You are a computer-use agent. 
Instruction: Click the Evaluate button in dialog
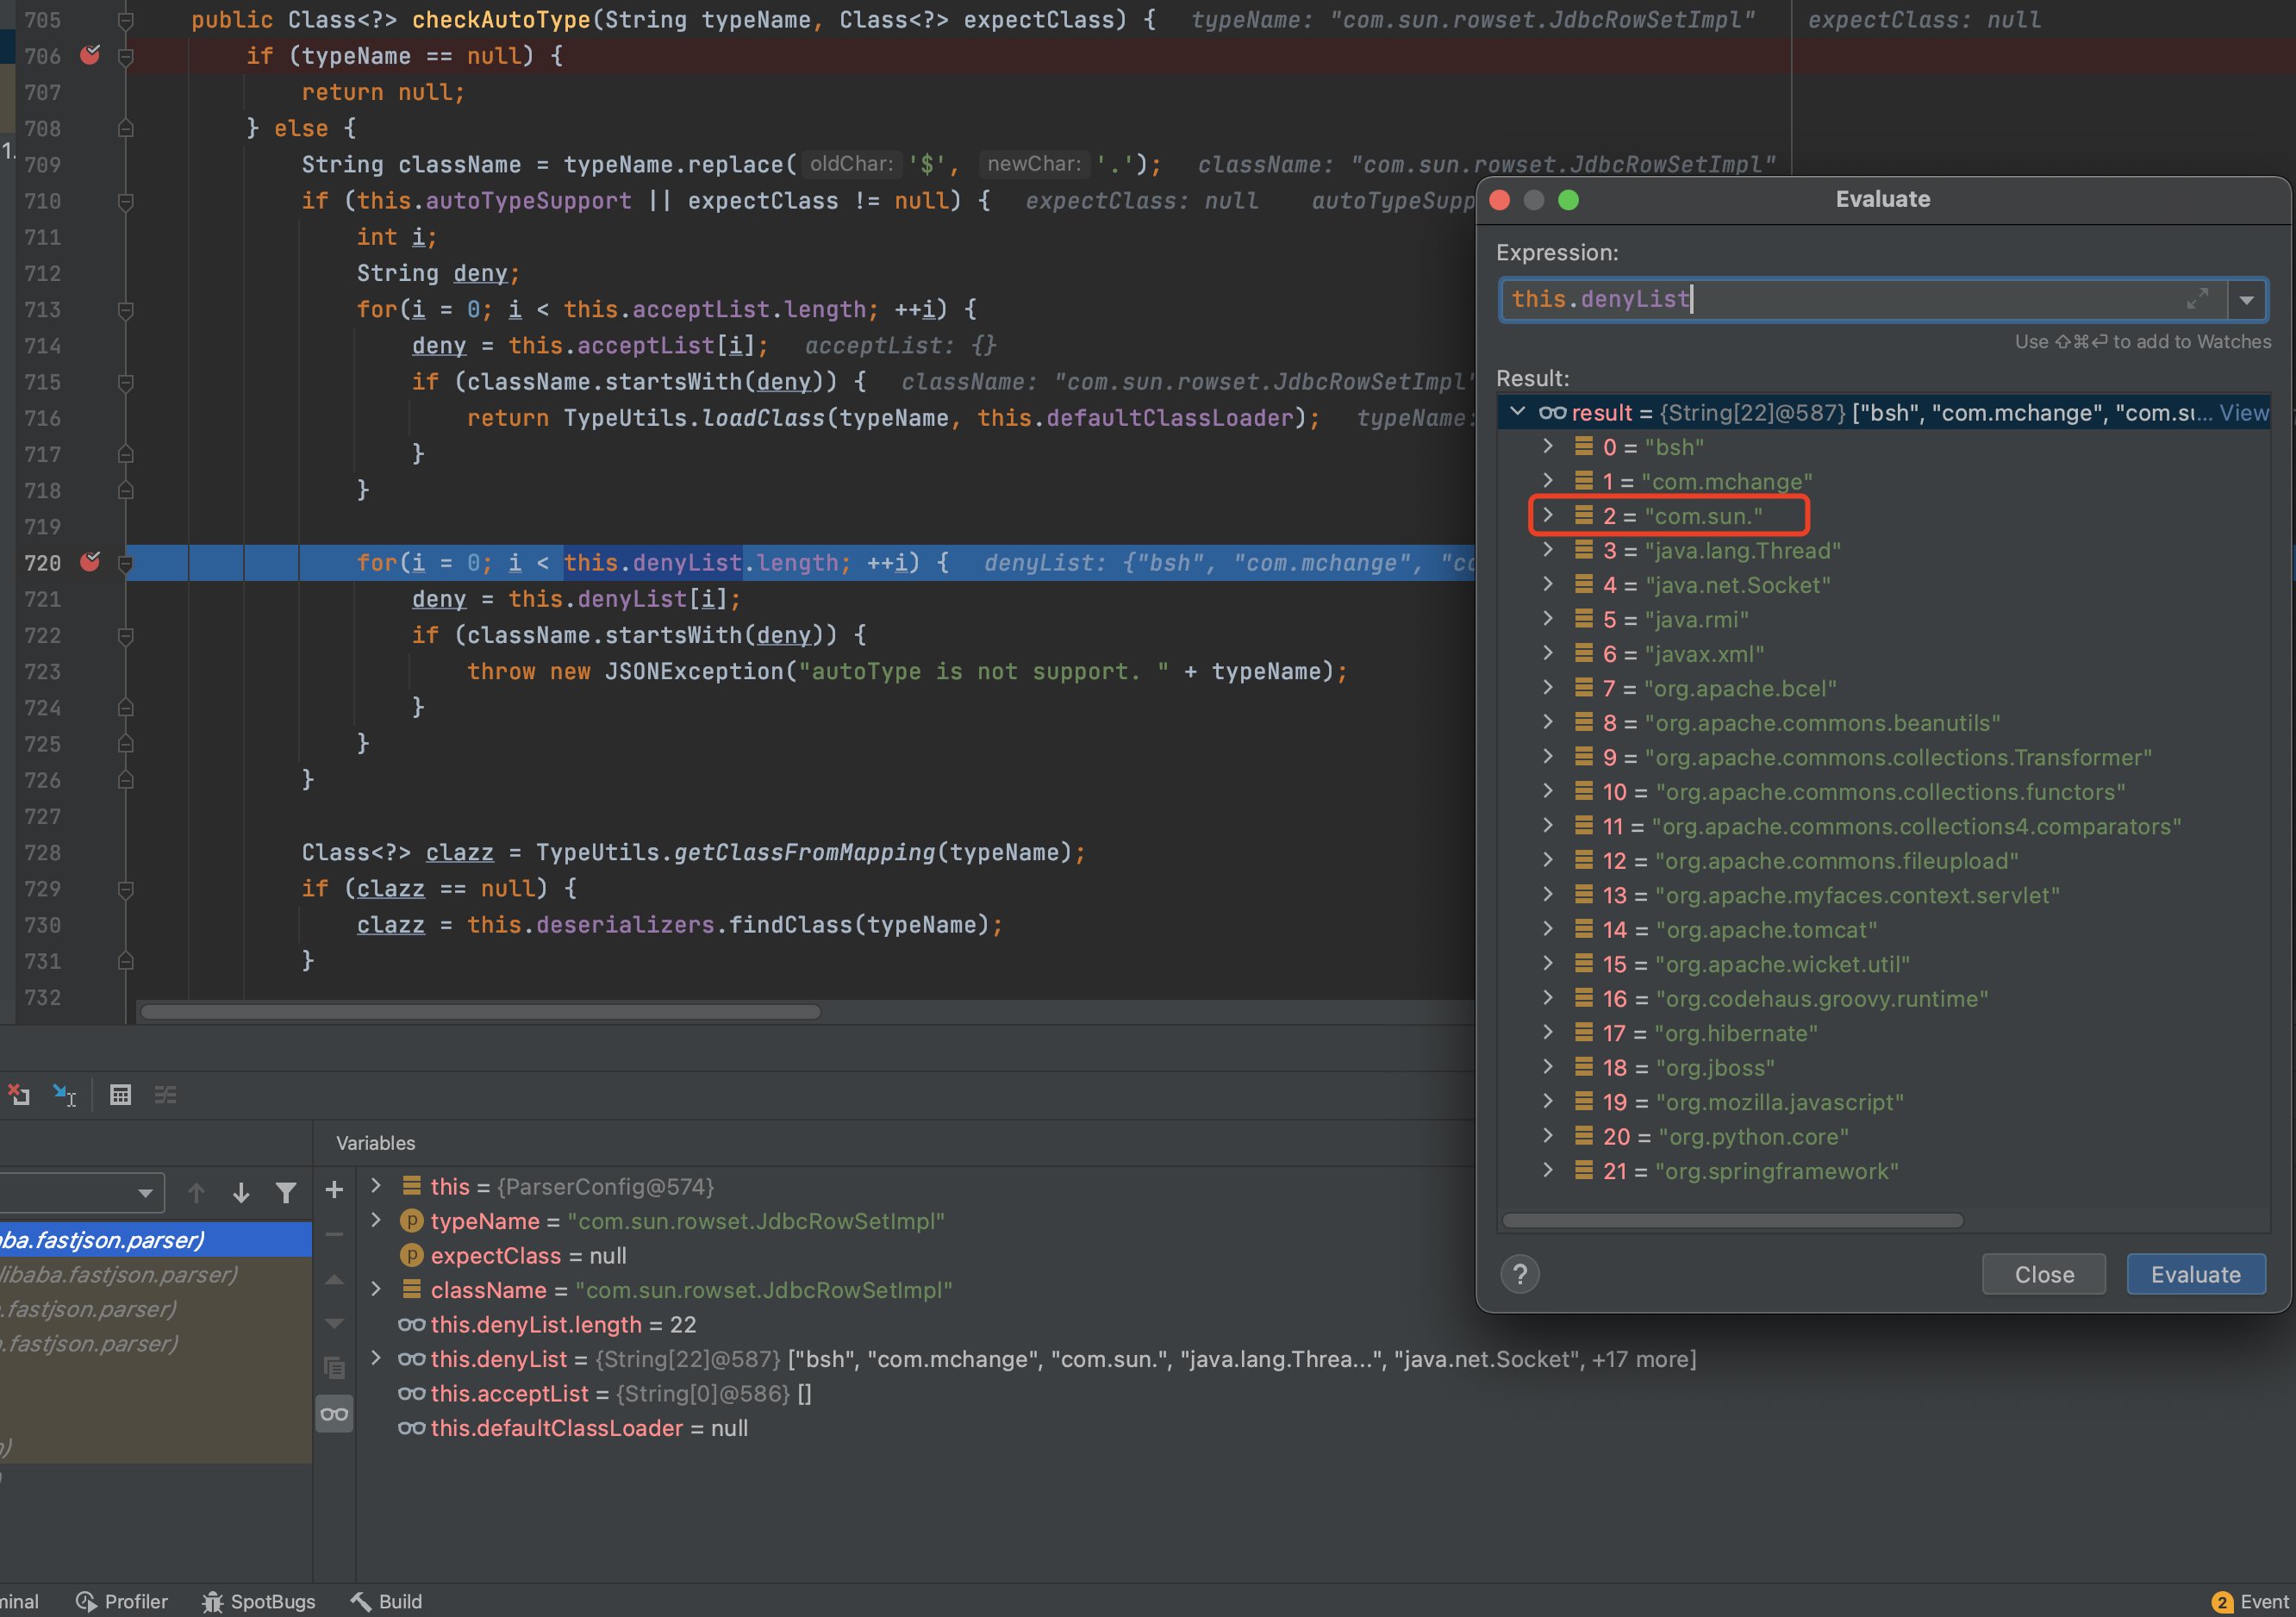point(2193,1274)
